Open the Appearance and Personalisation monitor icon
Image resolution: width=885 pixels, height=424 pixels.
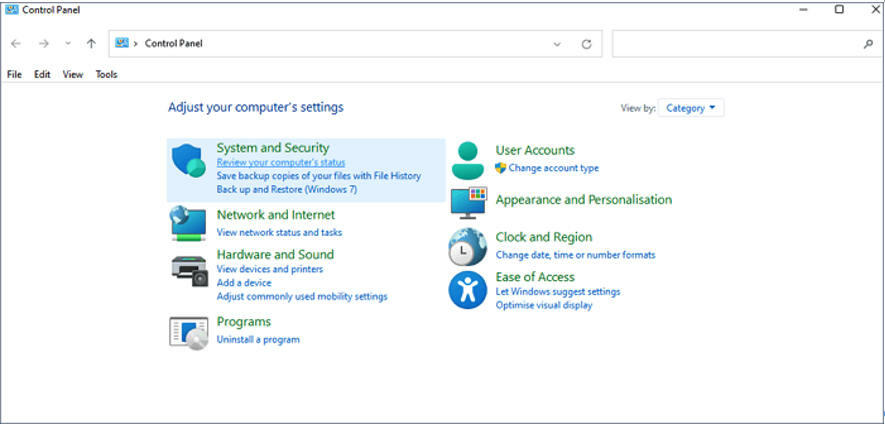click(x=468, y=203)
